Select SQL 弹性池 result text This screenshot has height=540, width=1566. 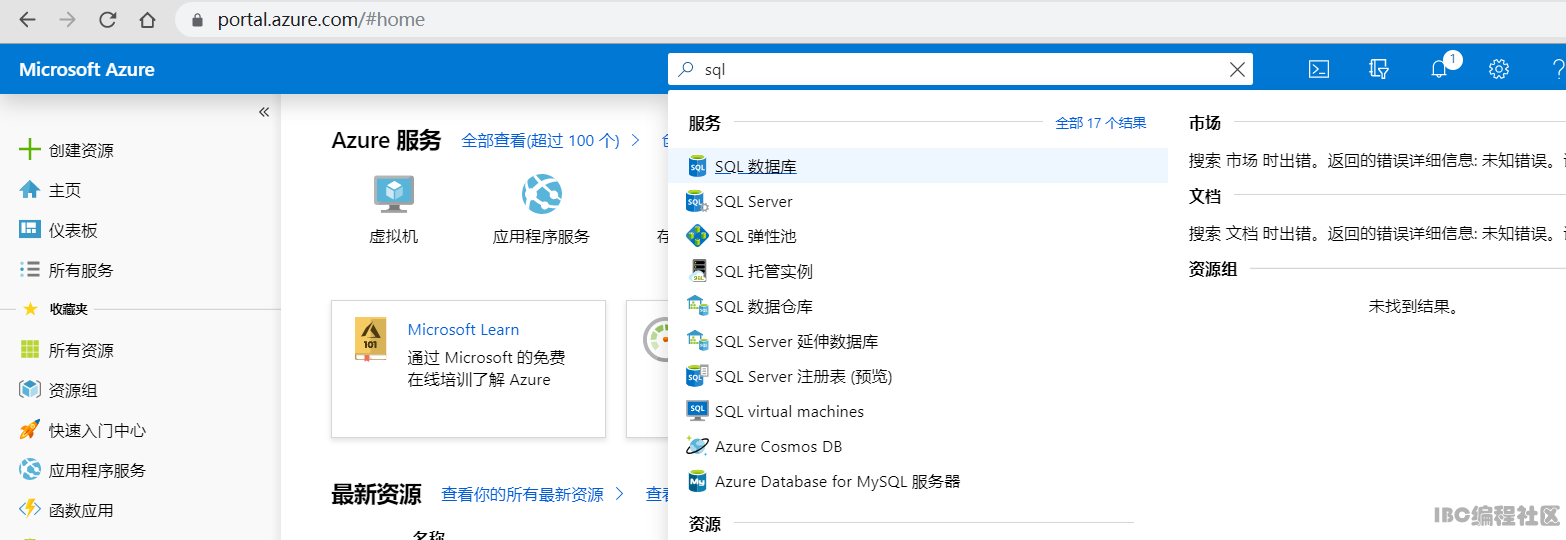pyautogui.click(x=756, y=237)
